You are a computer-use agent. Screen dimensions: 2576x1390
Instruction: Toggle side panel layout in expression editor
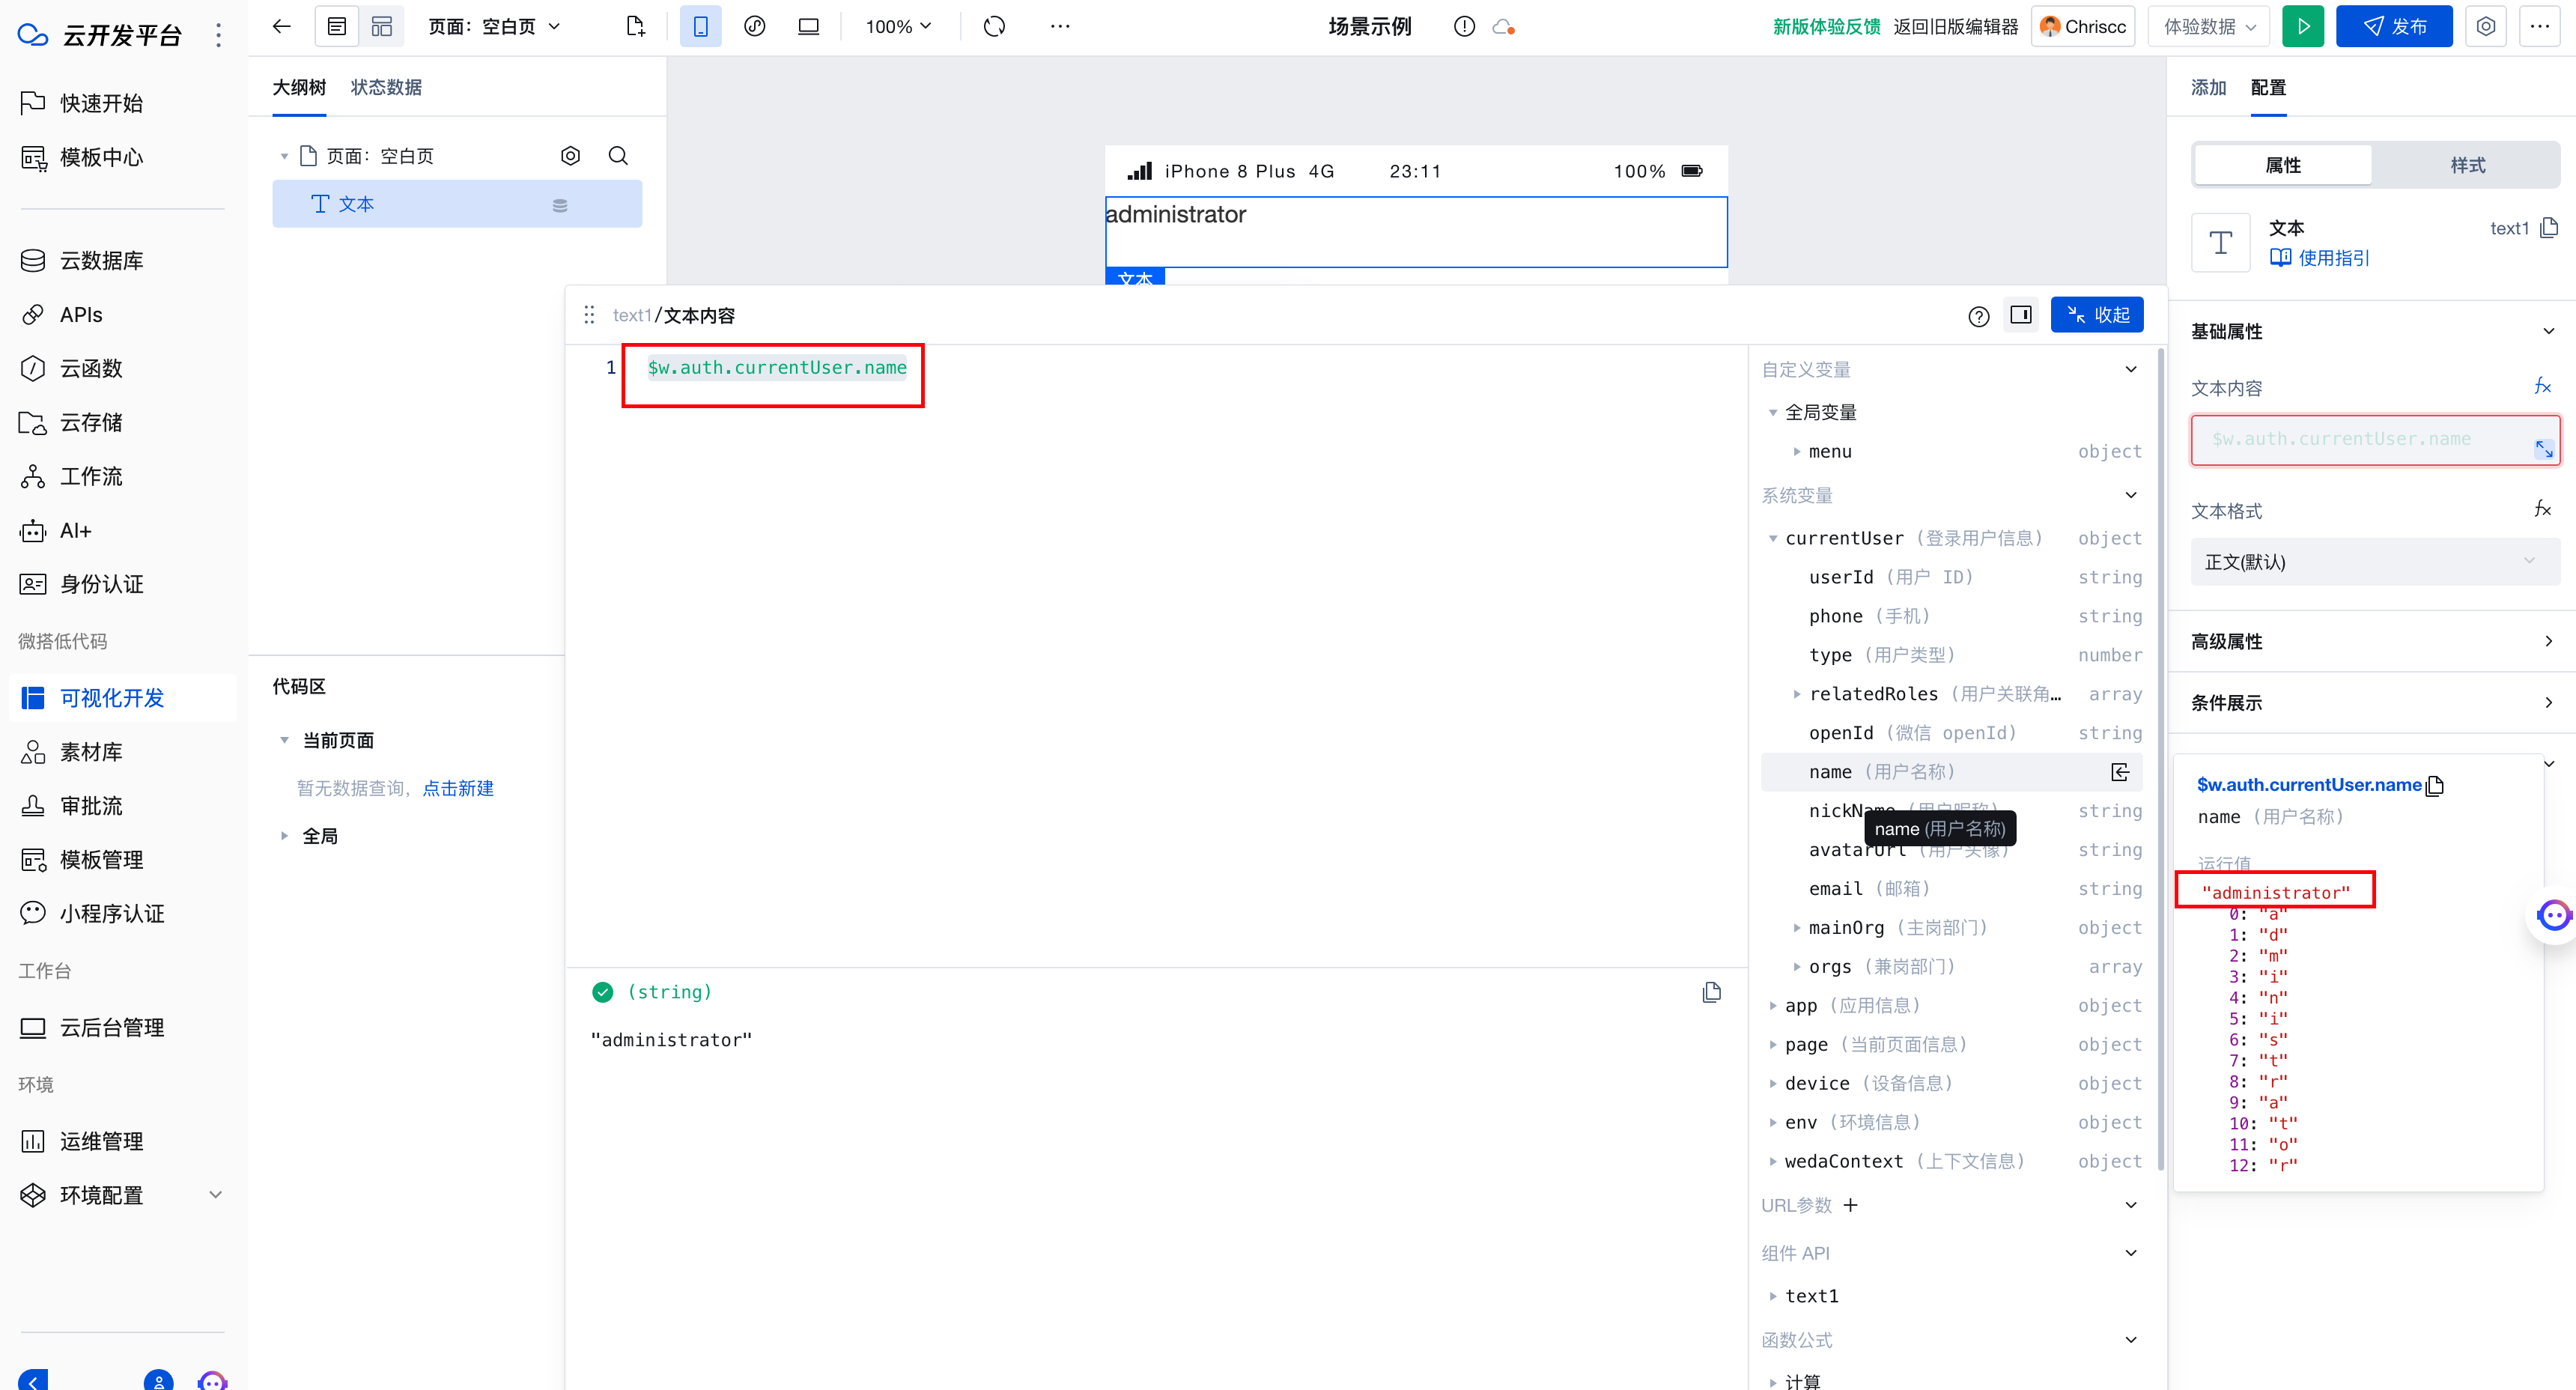pos(2021,315)
